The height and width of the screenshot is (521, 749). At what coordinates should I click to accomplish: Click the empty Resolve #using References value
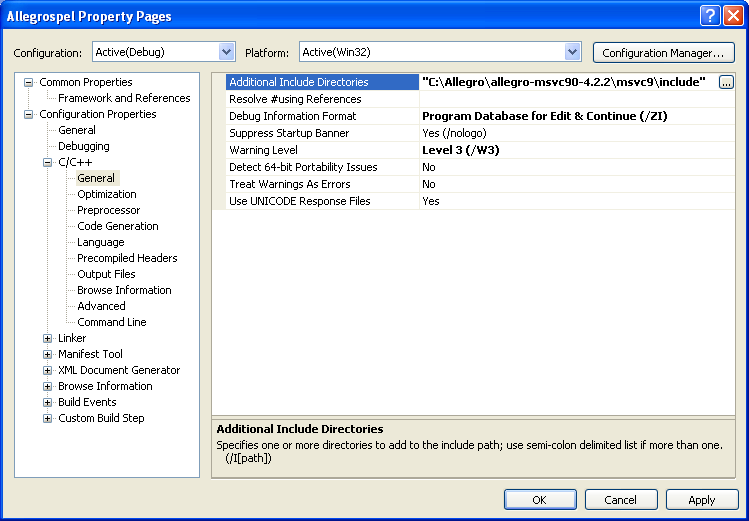pos(577,99)
